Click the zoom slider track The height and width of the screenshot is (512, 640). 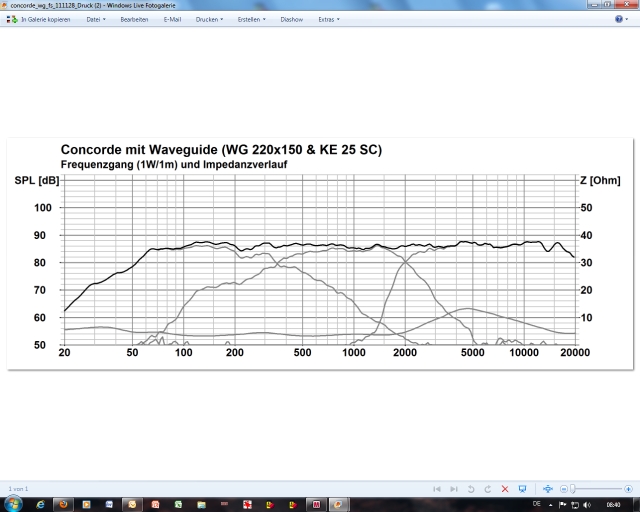[595, 489]
